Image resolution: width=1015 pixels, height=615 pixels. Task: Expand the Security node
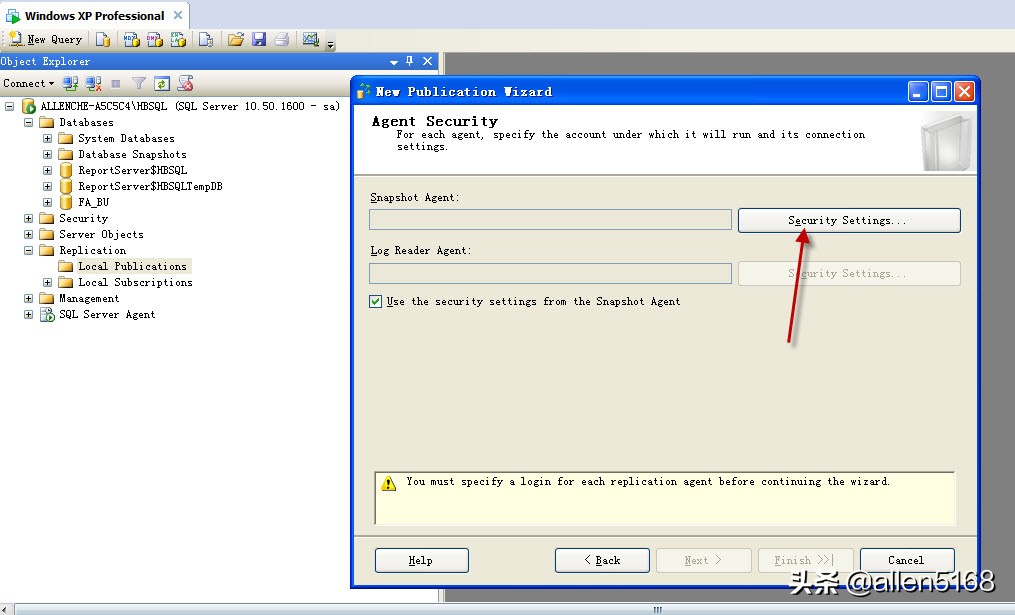27,218
